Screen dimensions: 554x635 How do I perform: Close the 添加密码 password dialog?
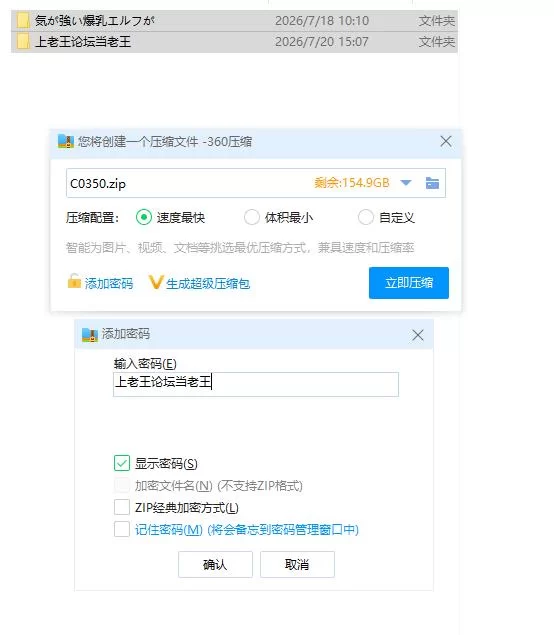tap(418, 335)
